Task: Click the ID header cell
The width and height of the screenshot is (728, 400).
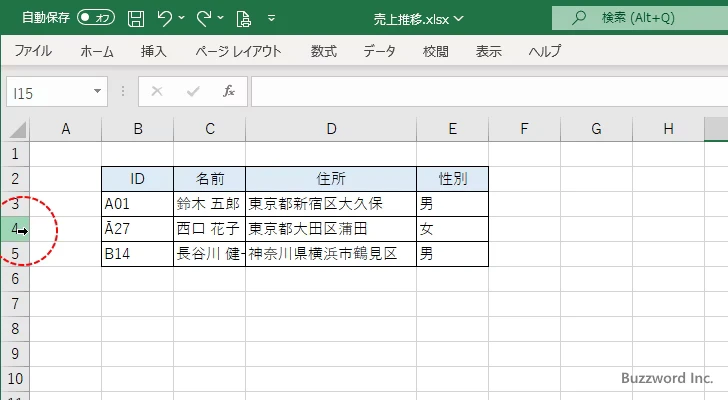Action: [137, 179]
